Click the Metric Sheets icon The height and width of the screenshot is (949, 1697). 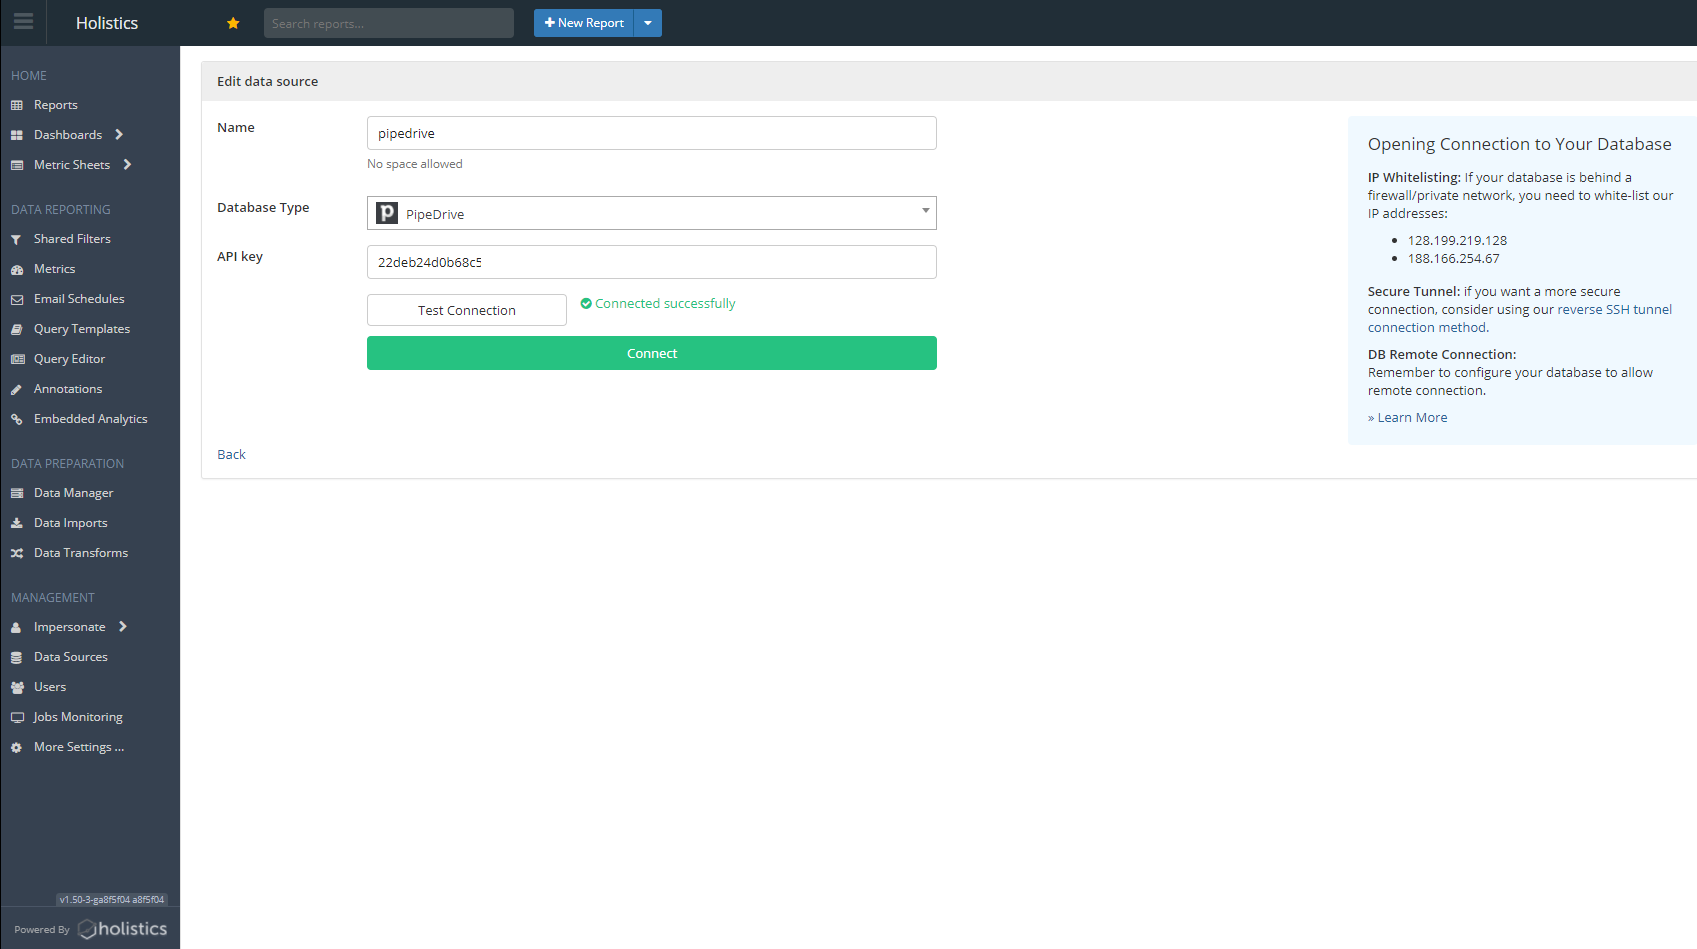pyautogui.click(x=17, y=165)
